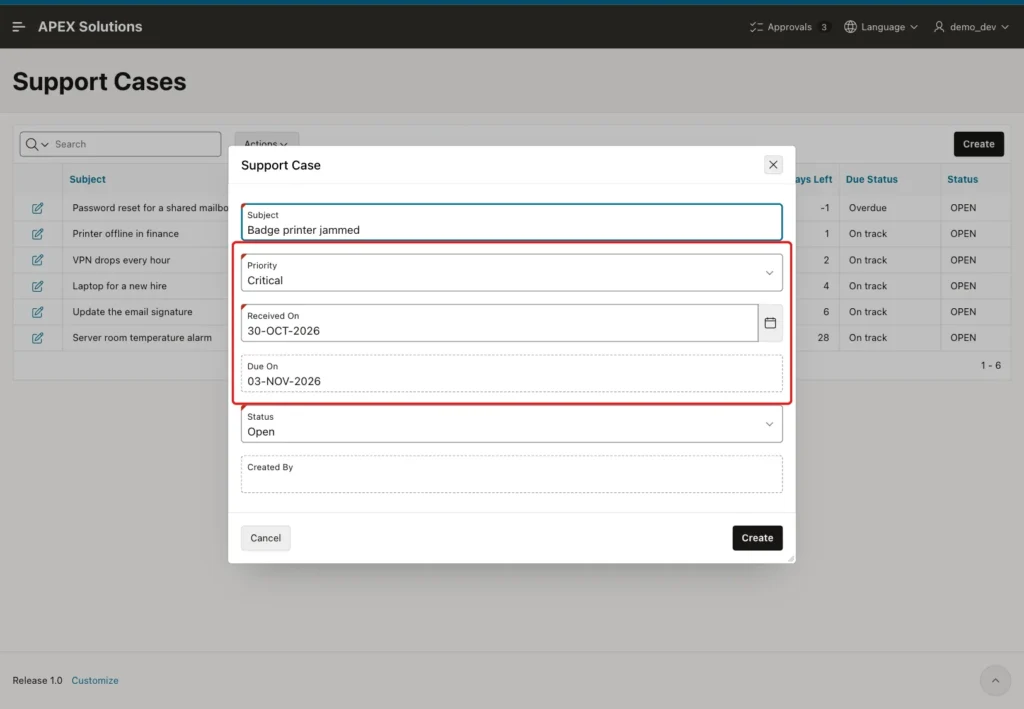This screenshot has height=709, width=1024.
Task: Click Cancel in the dialog
Action: point(265,538)
